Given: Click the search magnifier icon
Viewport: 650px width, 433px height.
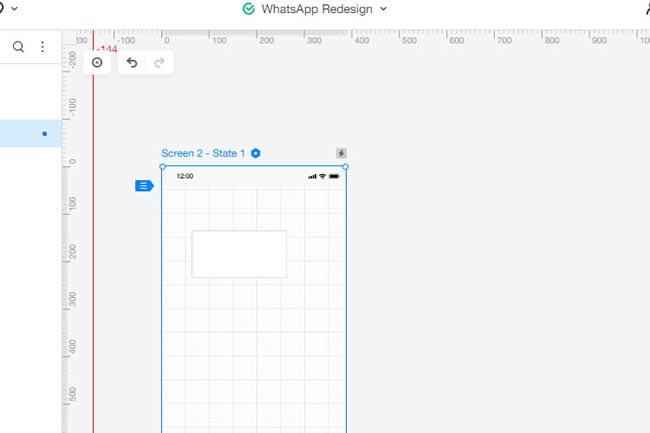Looking at the screenshot, I should (x=18, y=46).
